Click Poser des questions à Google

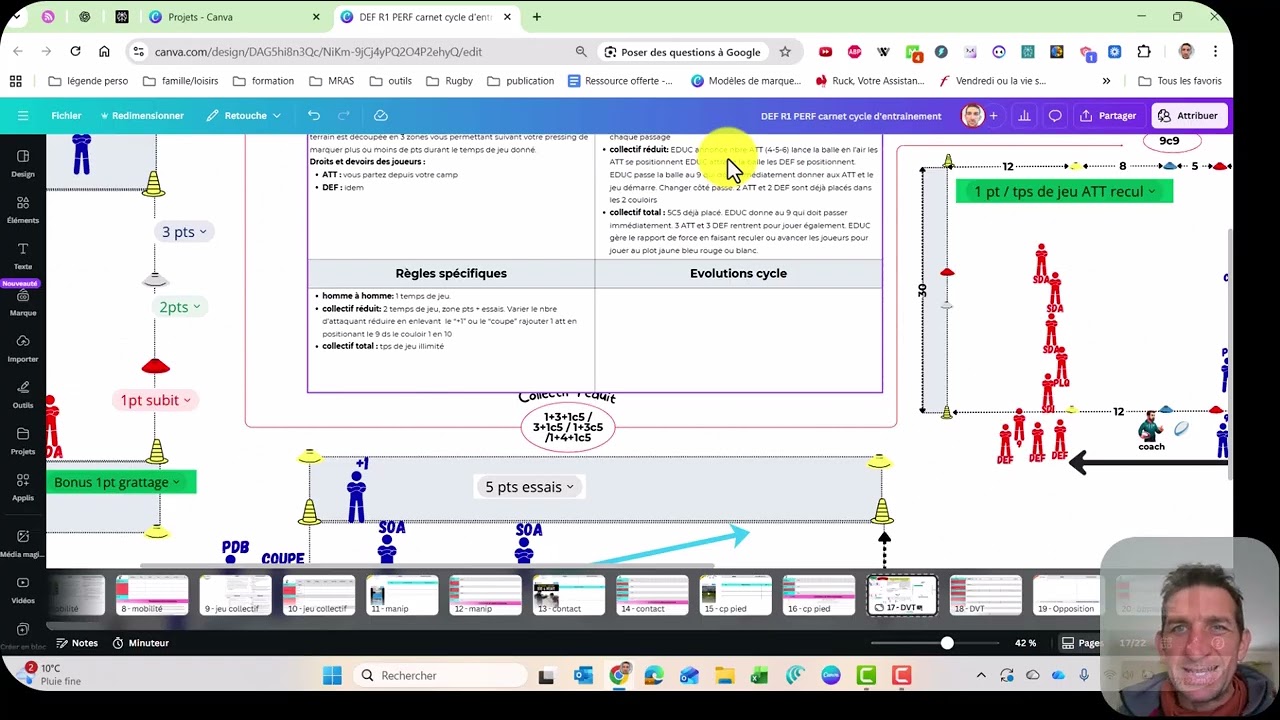pos(682,52)
